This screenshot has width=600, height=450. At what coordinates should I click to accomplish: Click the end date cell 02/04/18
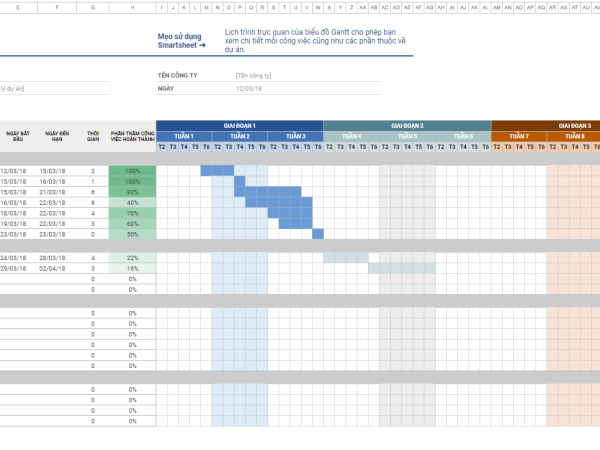point(56,269)
